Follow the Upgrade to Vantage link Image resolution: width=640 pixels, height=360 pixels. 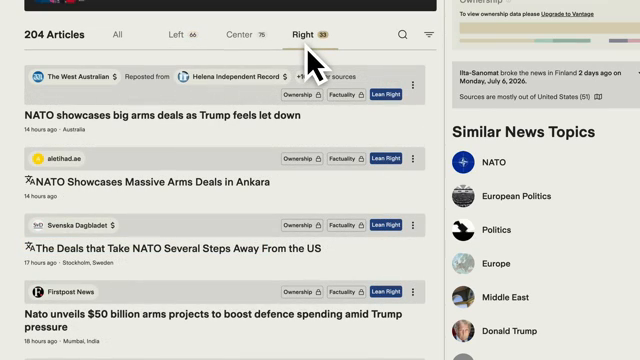(x=567, y=14)
